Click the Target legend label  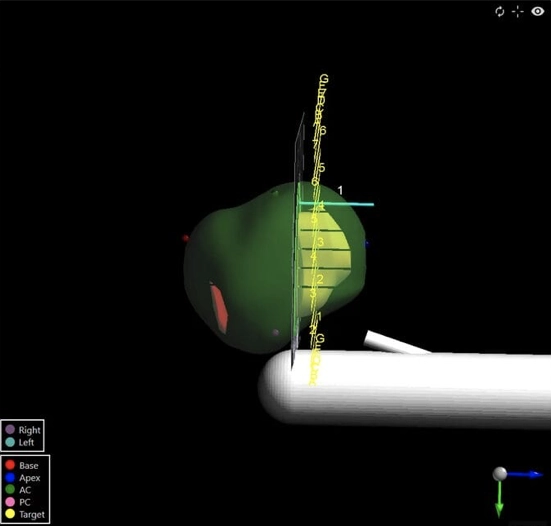(32, 514)
